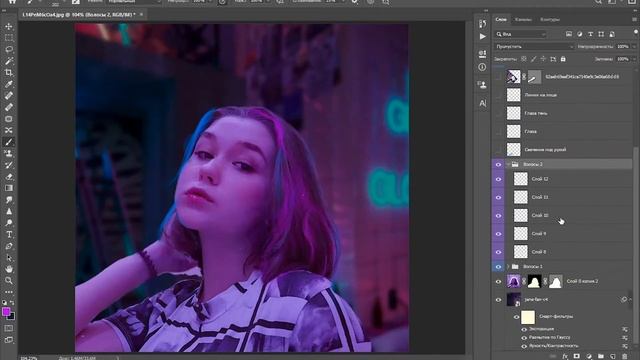Hide the Волосы 1 group
The height and width of the screenshot is (360, 640).
point(498,267)
